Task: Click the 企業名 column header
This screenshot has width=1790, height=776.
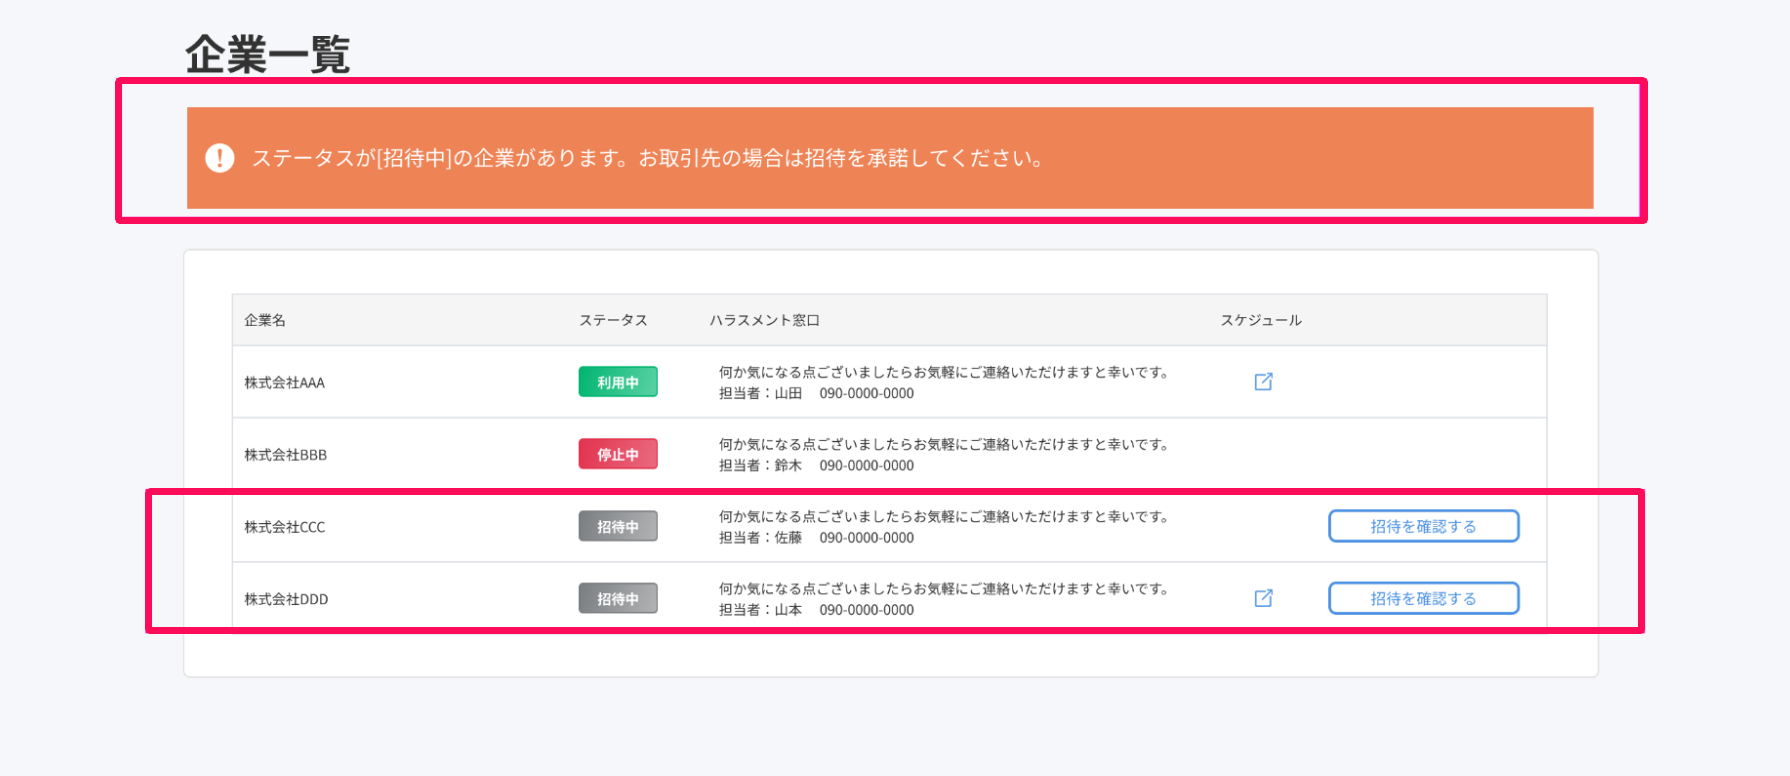Action: (x=265, y=320)
